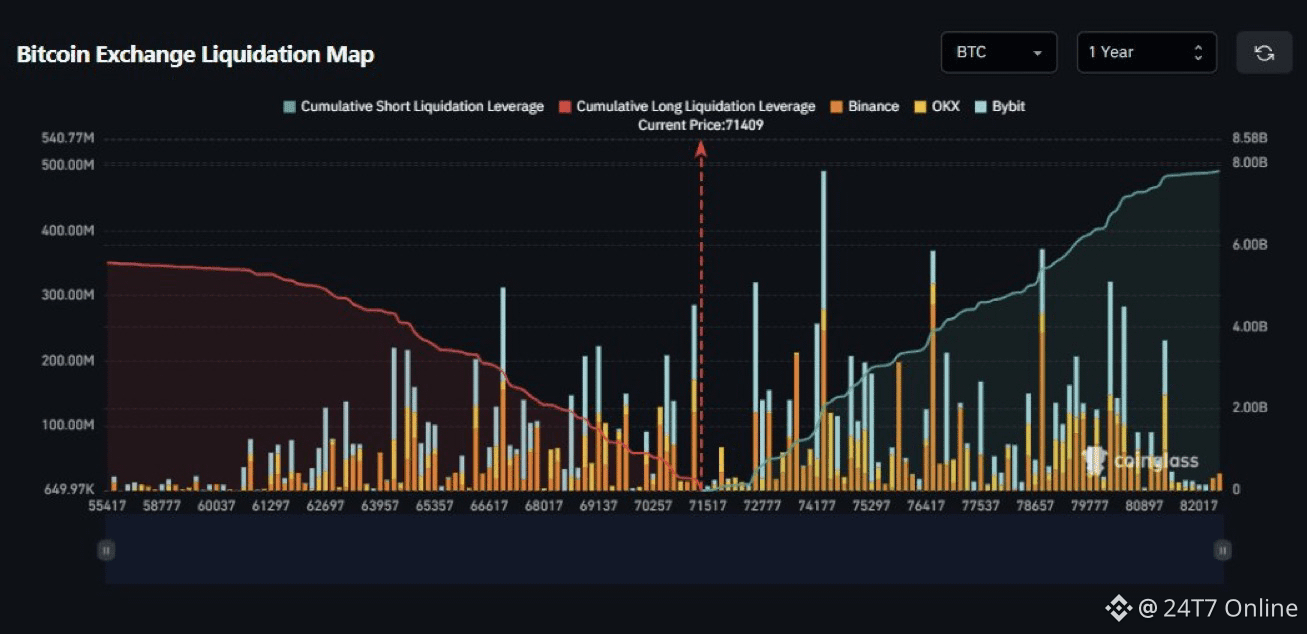Screen dimensions: 1307x634
Task: Click the 2.00B right axis label
Action: (x=1249, y=408)
